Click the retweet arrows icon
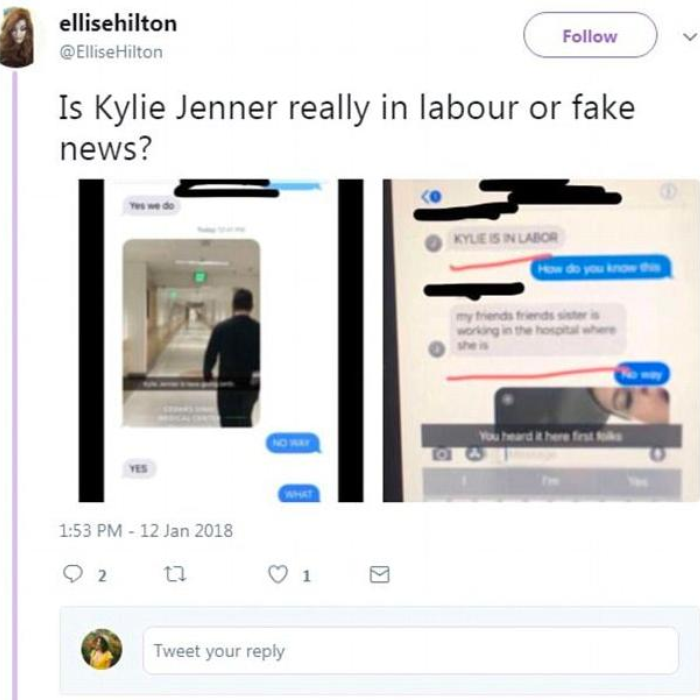The height and width of the screenshot is (700, 700). click(175, 574)
